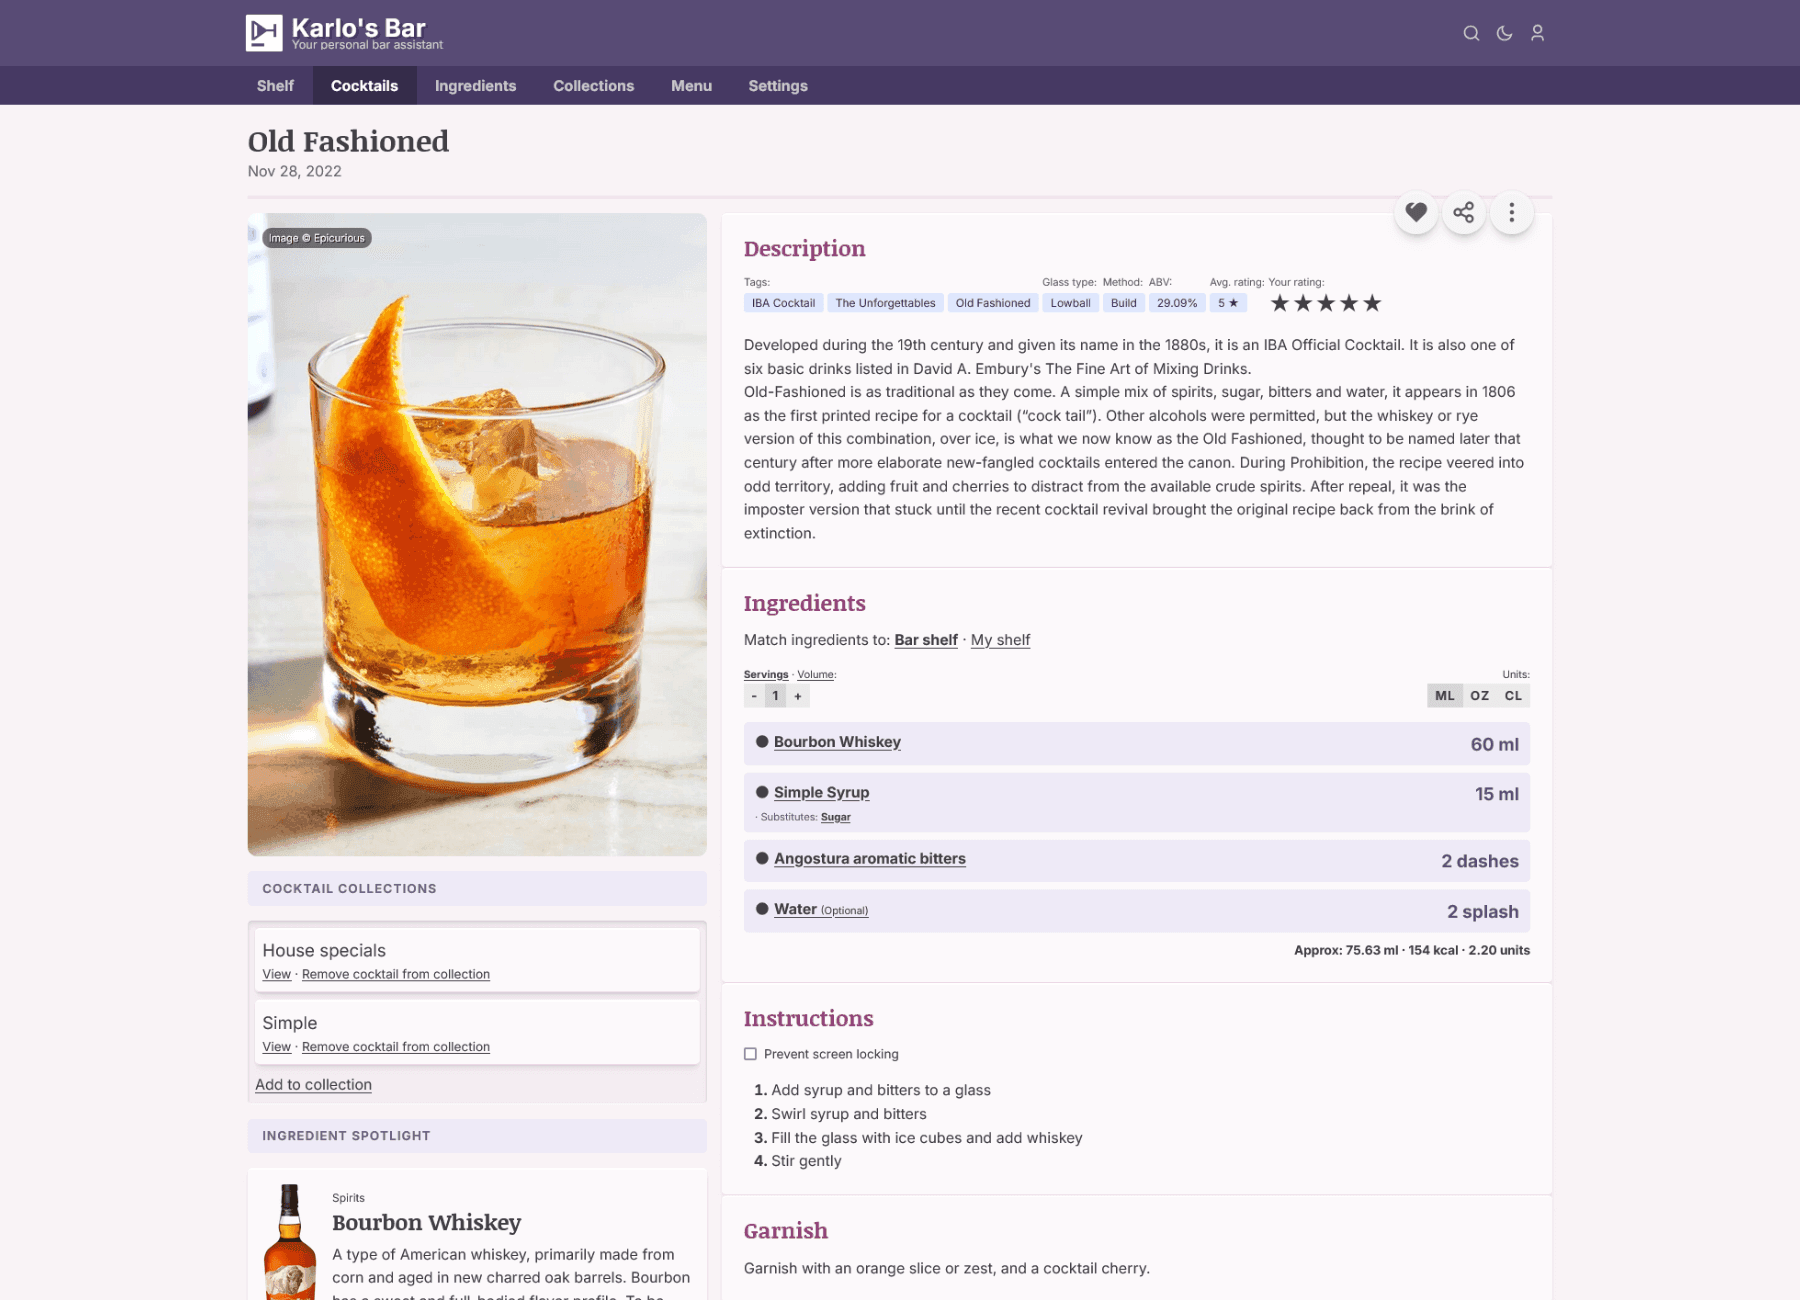Switch units to CL
This screenshot has height=1300, width=1800.
(1513, 696)
